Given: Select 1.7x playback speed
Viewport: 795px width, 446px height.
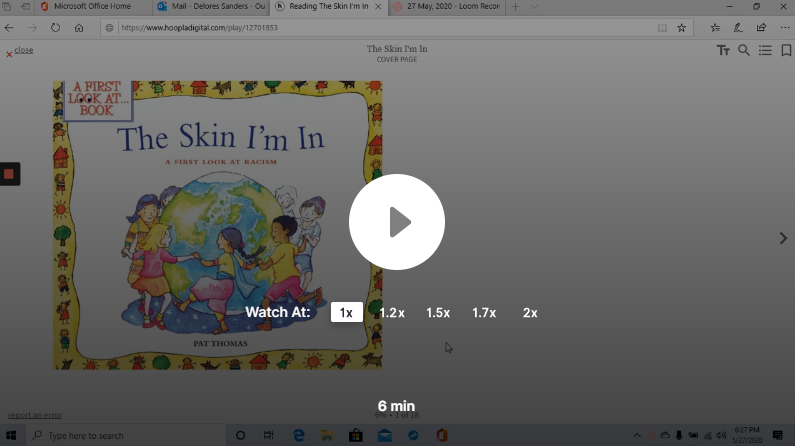Looking at the screenshot, I should pos(484,313).
